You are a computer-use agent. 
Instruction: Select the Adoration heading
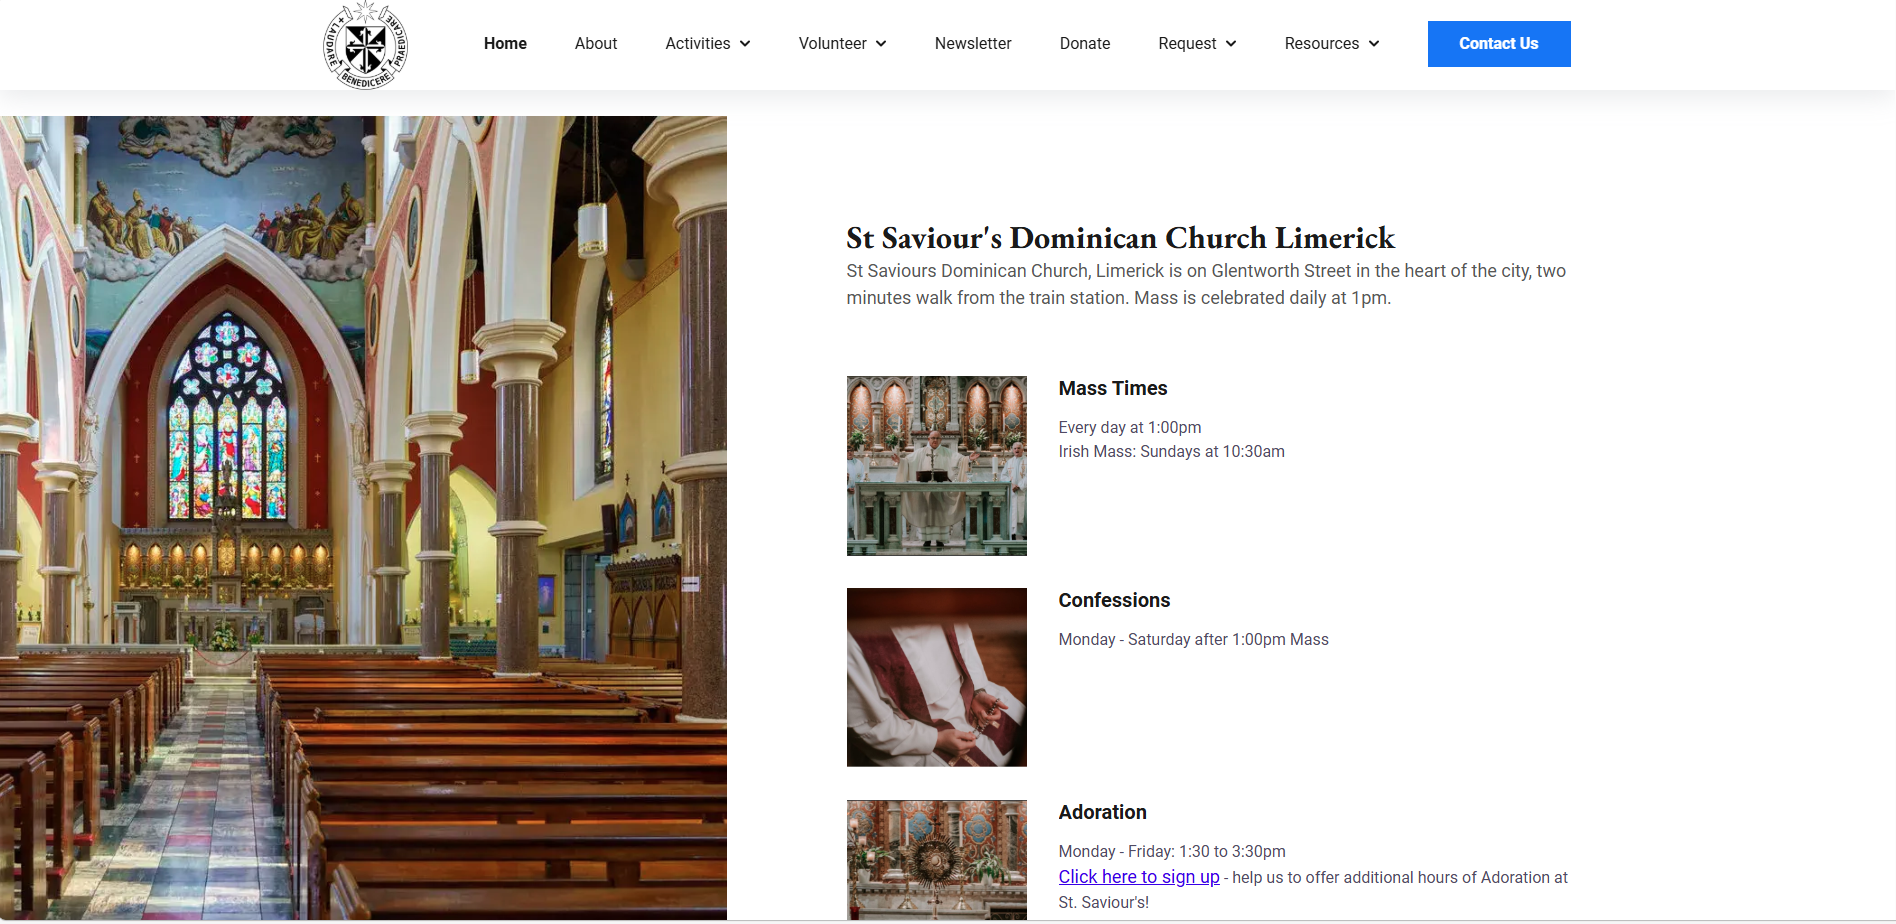[x=1103, y=812]
